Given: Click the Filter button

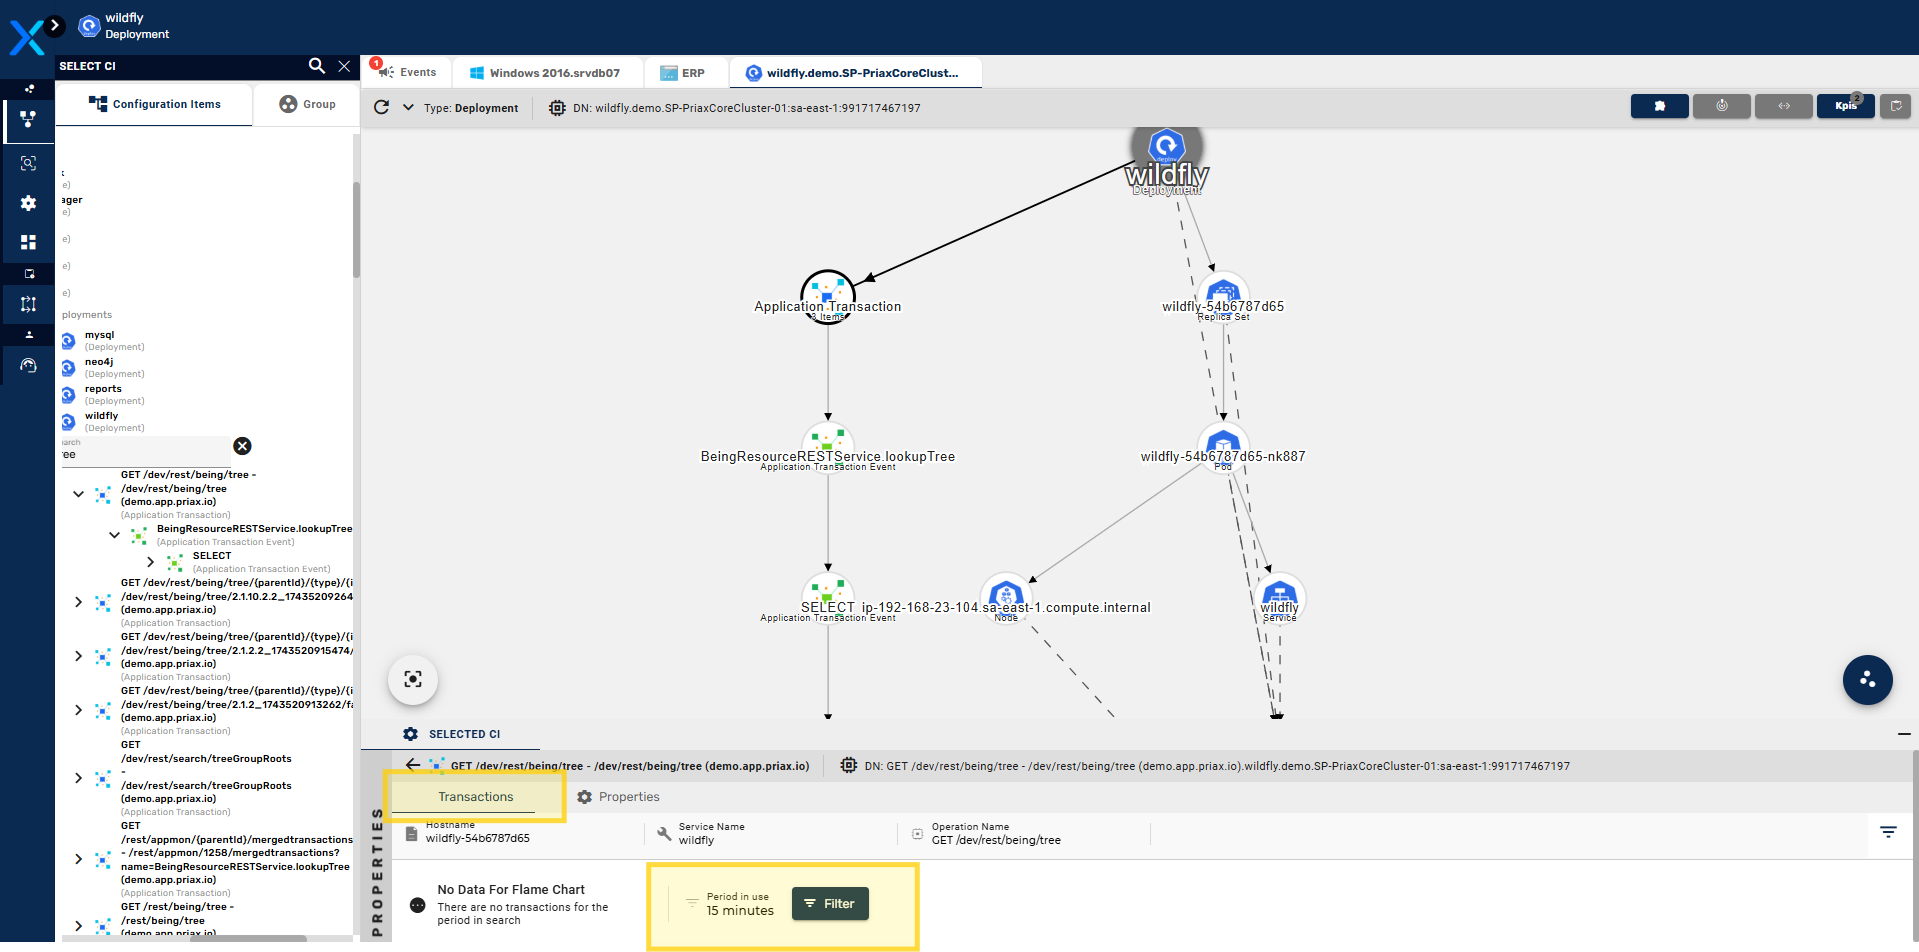Looking at the screenshot, I should (830, 904).
